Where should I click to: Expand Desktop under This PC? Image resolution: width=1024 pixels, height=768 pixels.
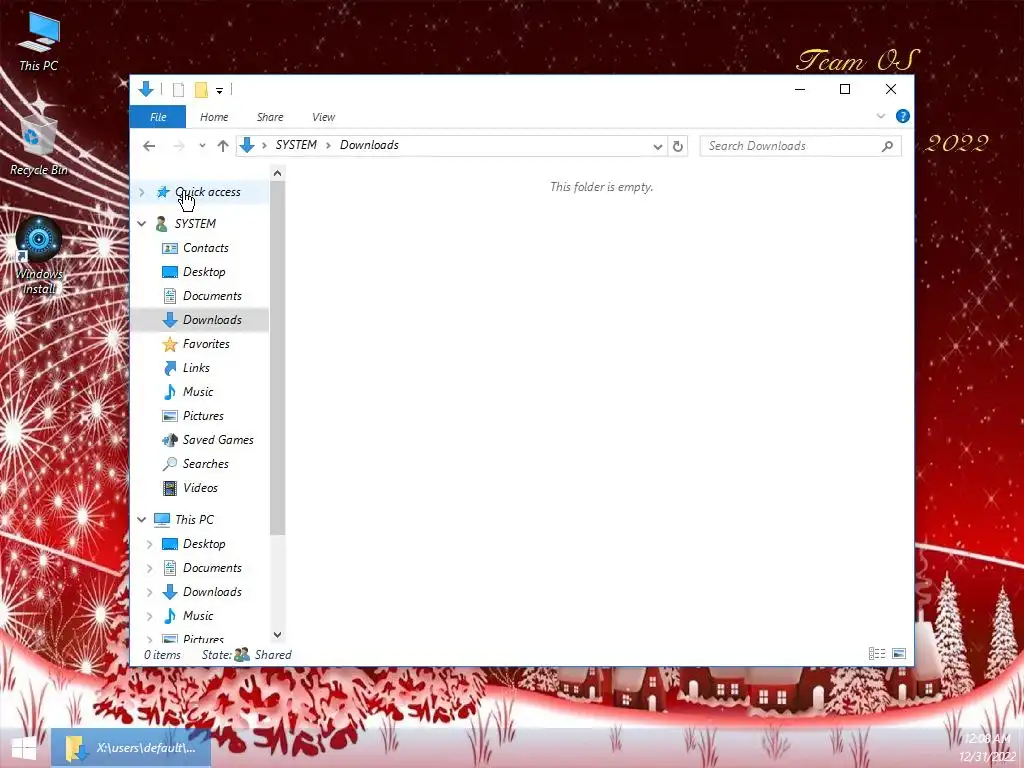point(150,544)
